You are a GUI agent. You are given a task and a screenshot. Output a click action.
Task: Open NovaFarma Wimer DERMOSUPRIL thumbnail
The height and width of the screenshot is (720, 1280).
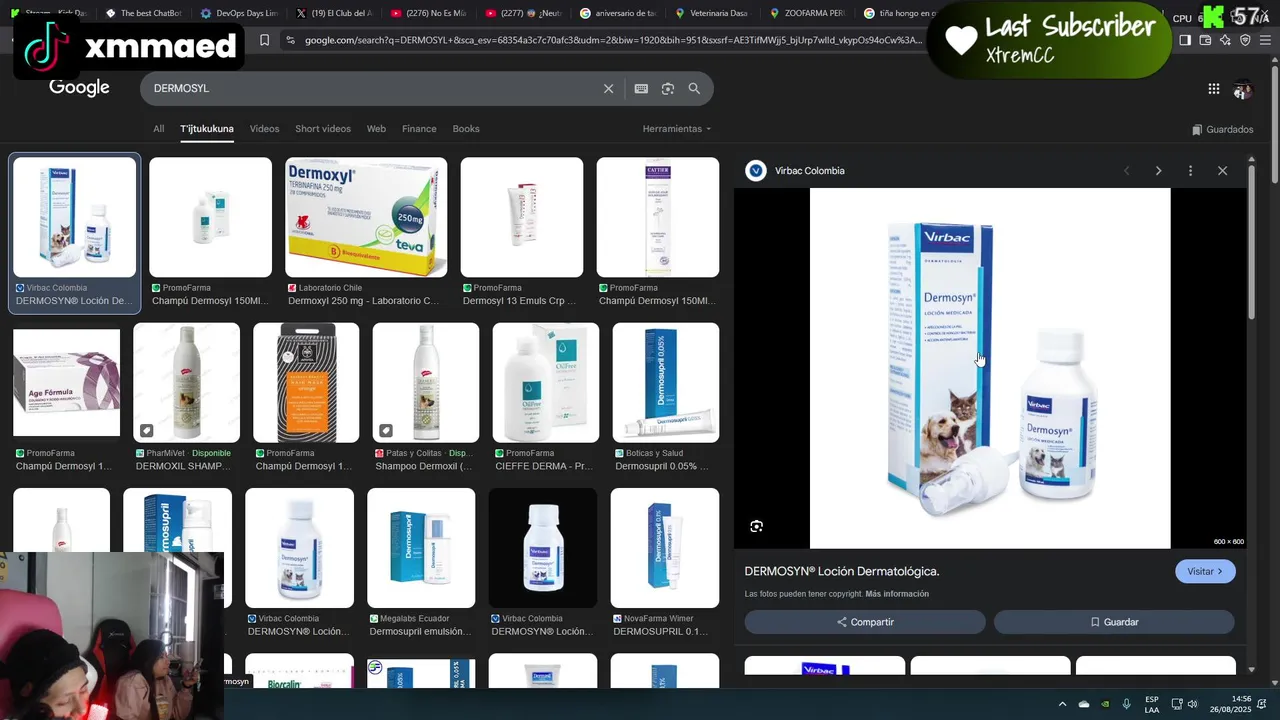coord(665,548)
